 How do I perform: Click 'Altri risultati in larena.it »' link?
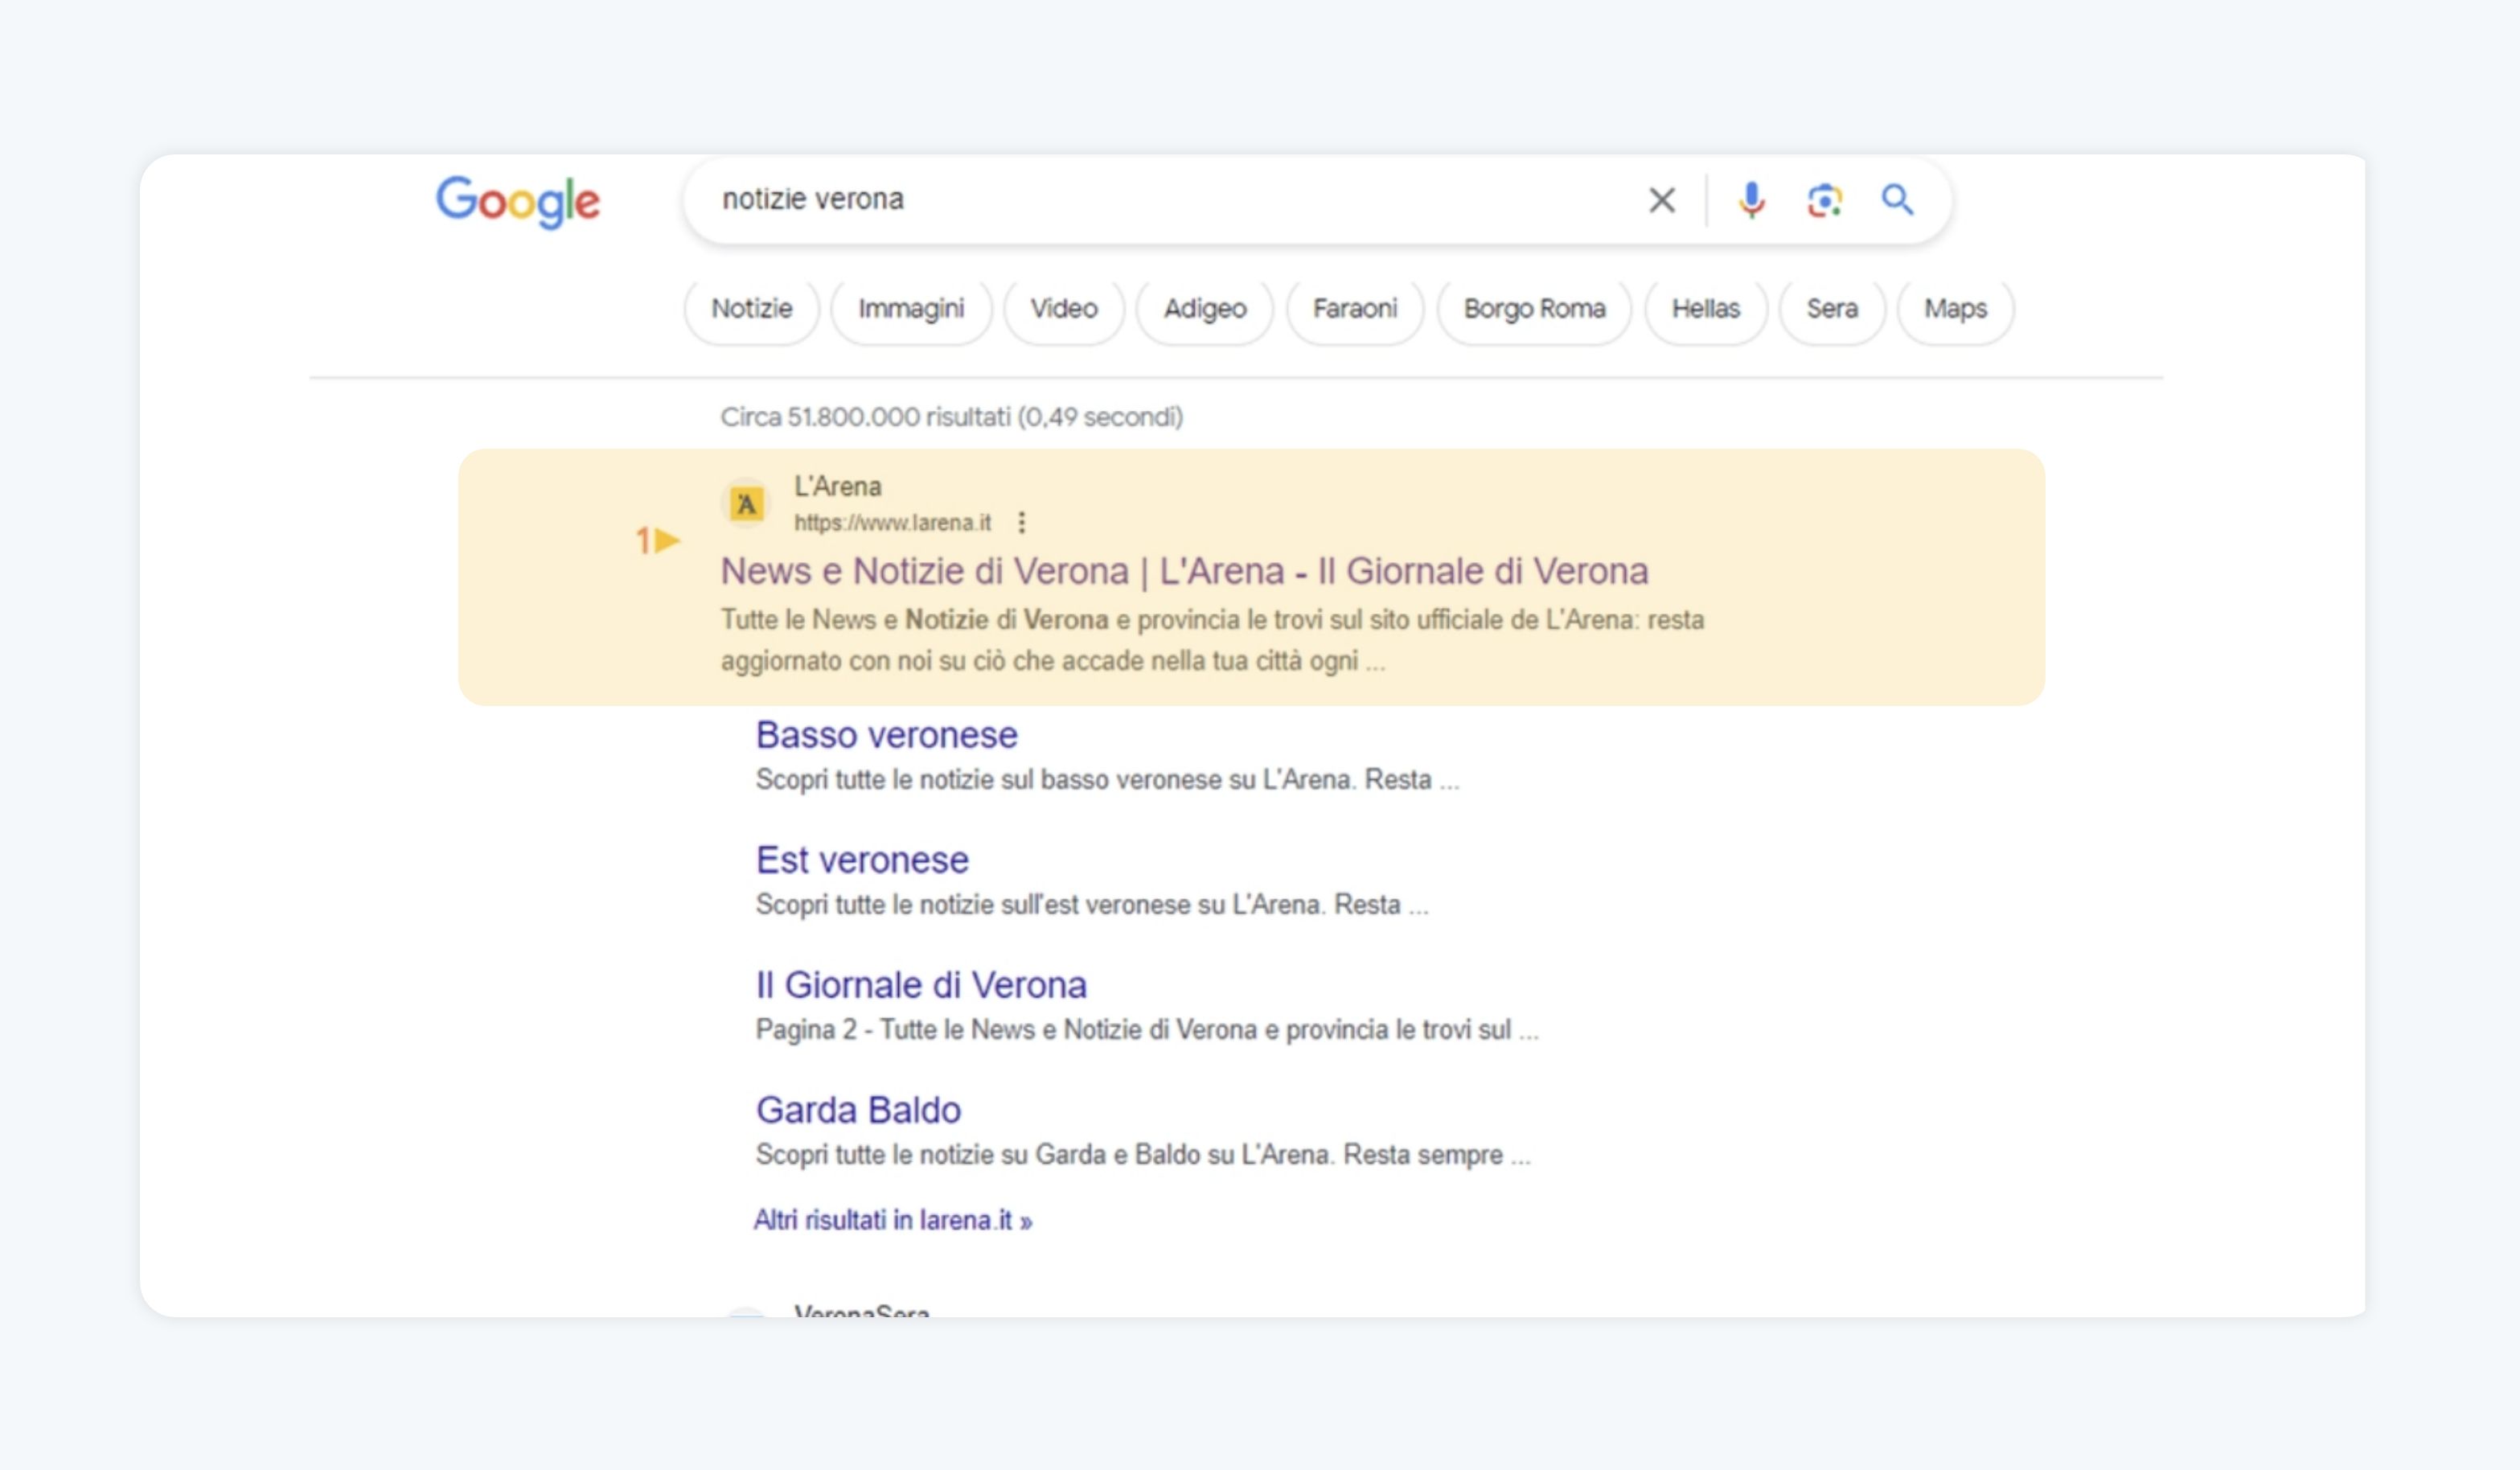point(893,1220)
